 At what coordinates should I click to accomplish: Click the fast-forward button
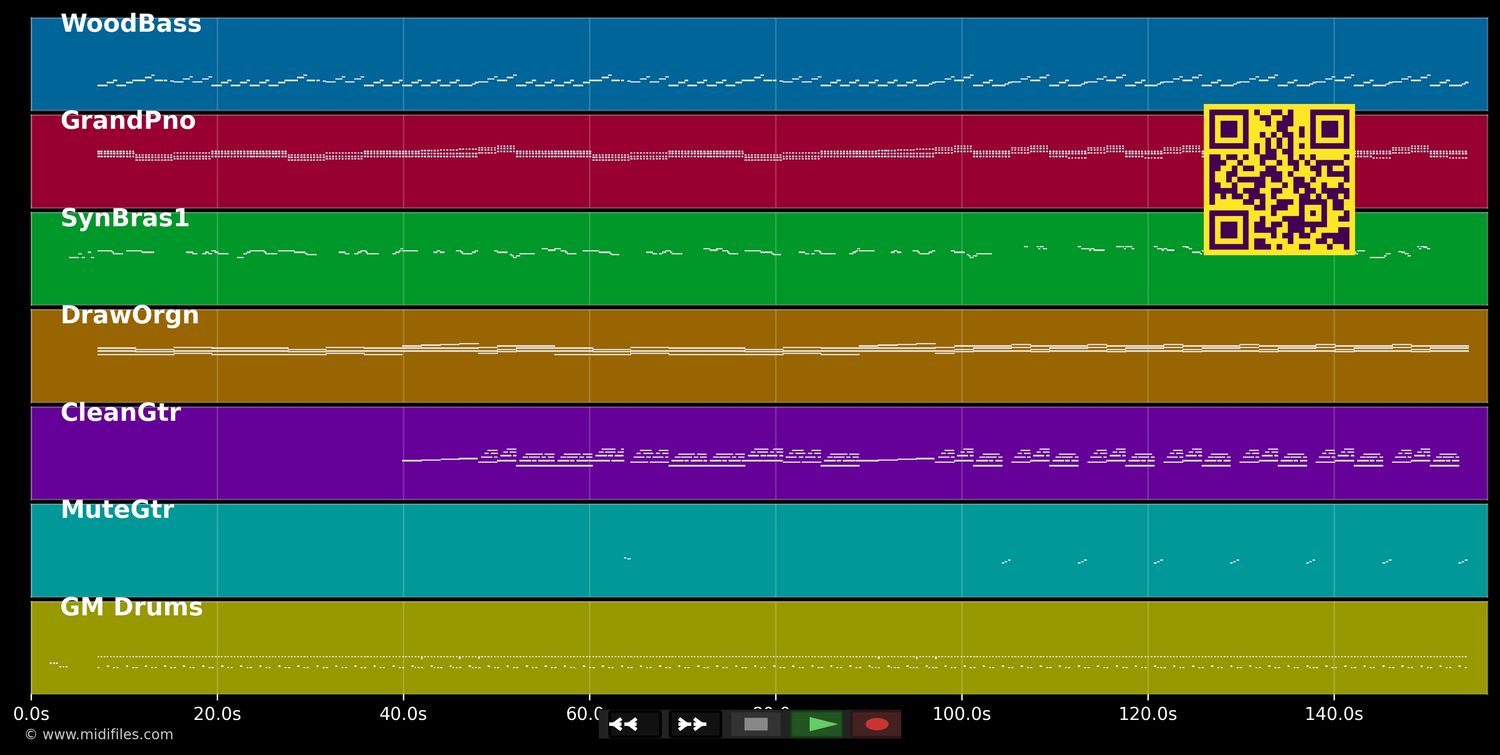(x=695, y=724)
